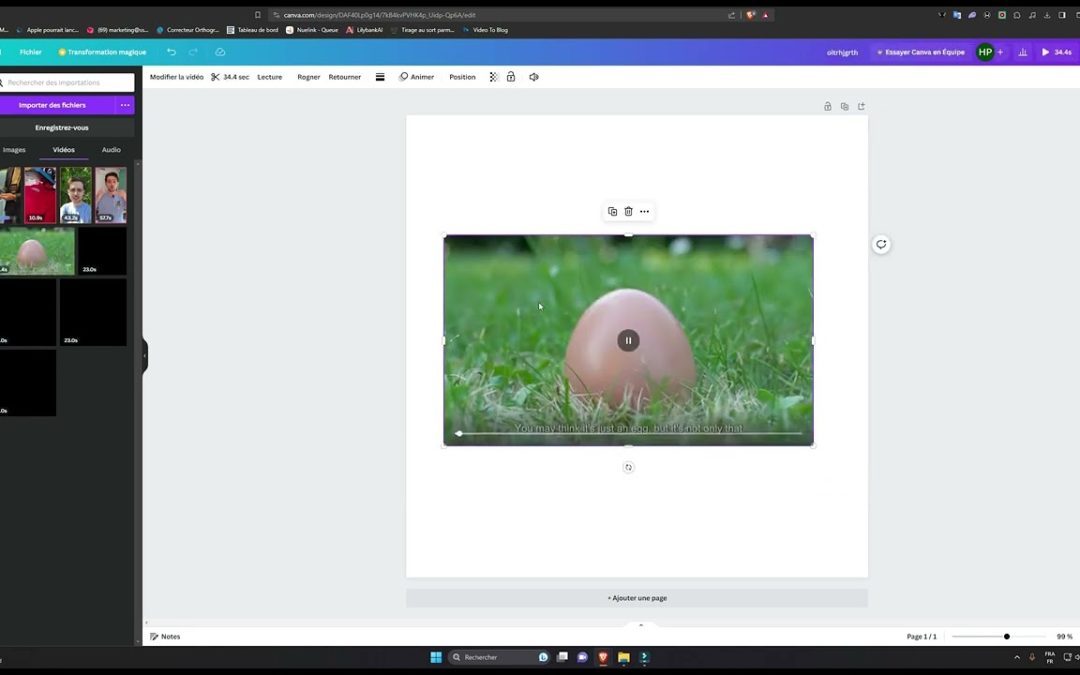Click the Rechercher taskbar search box
The width and height of the screenshot is (1080, 675).
[x=499, y=657]
